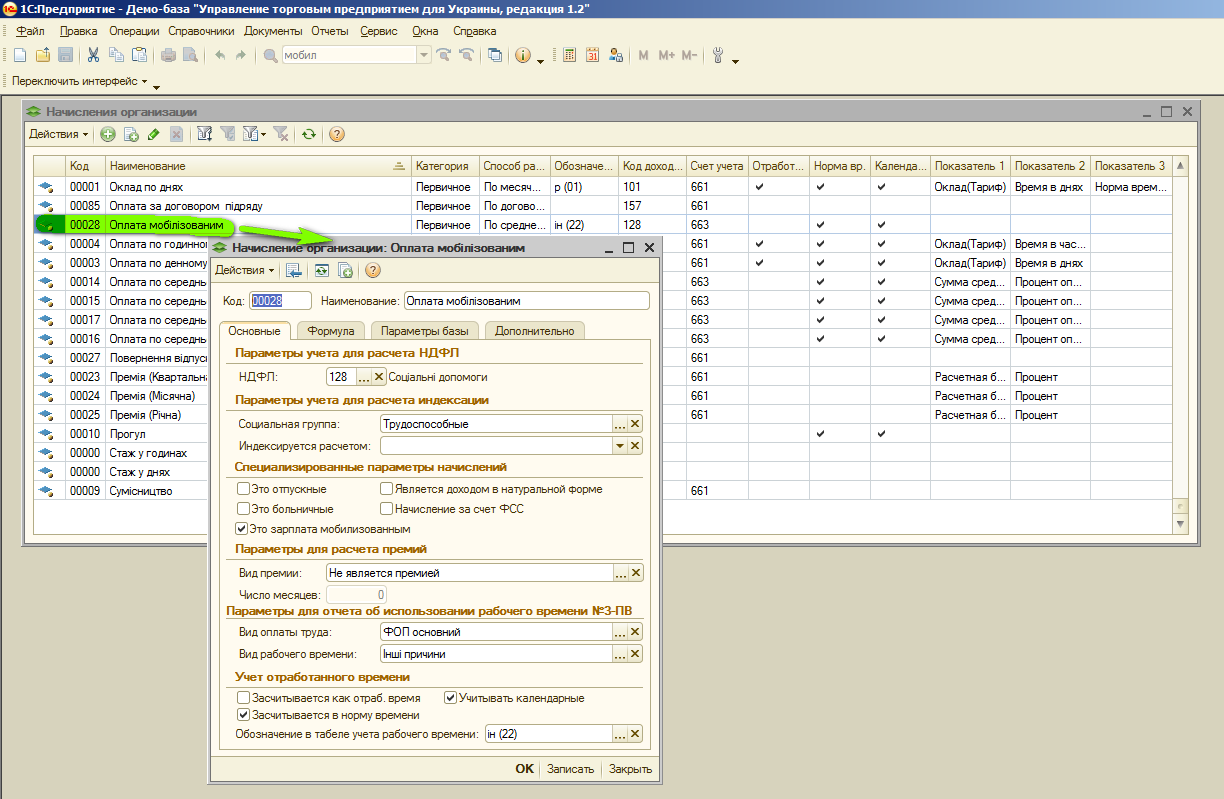This screenshot has height=799, width=1224.
Task: Enable Начисление за счет ФСС checkbox
Action: point(386,509)
